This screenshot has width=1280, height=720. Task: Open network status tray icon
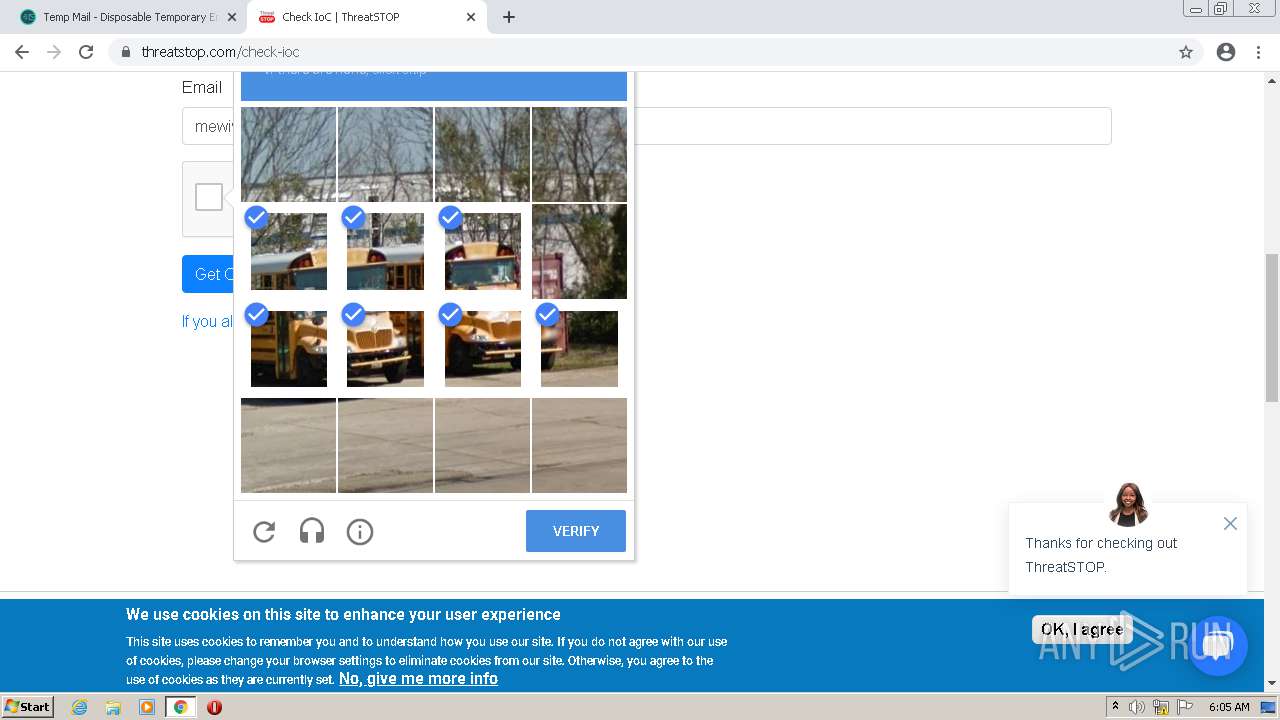click(1161, 707)
